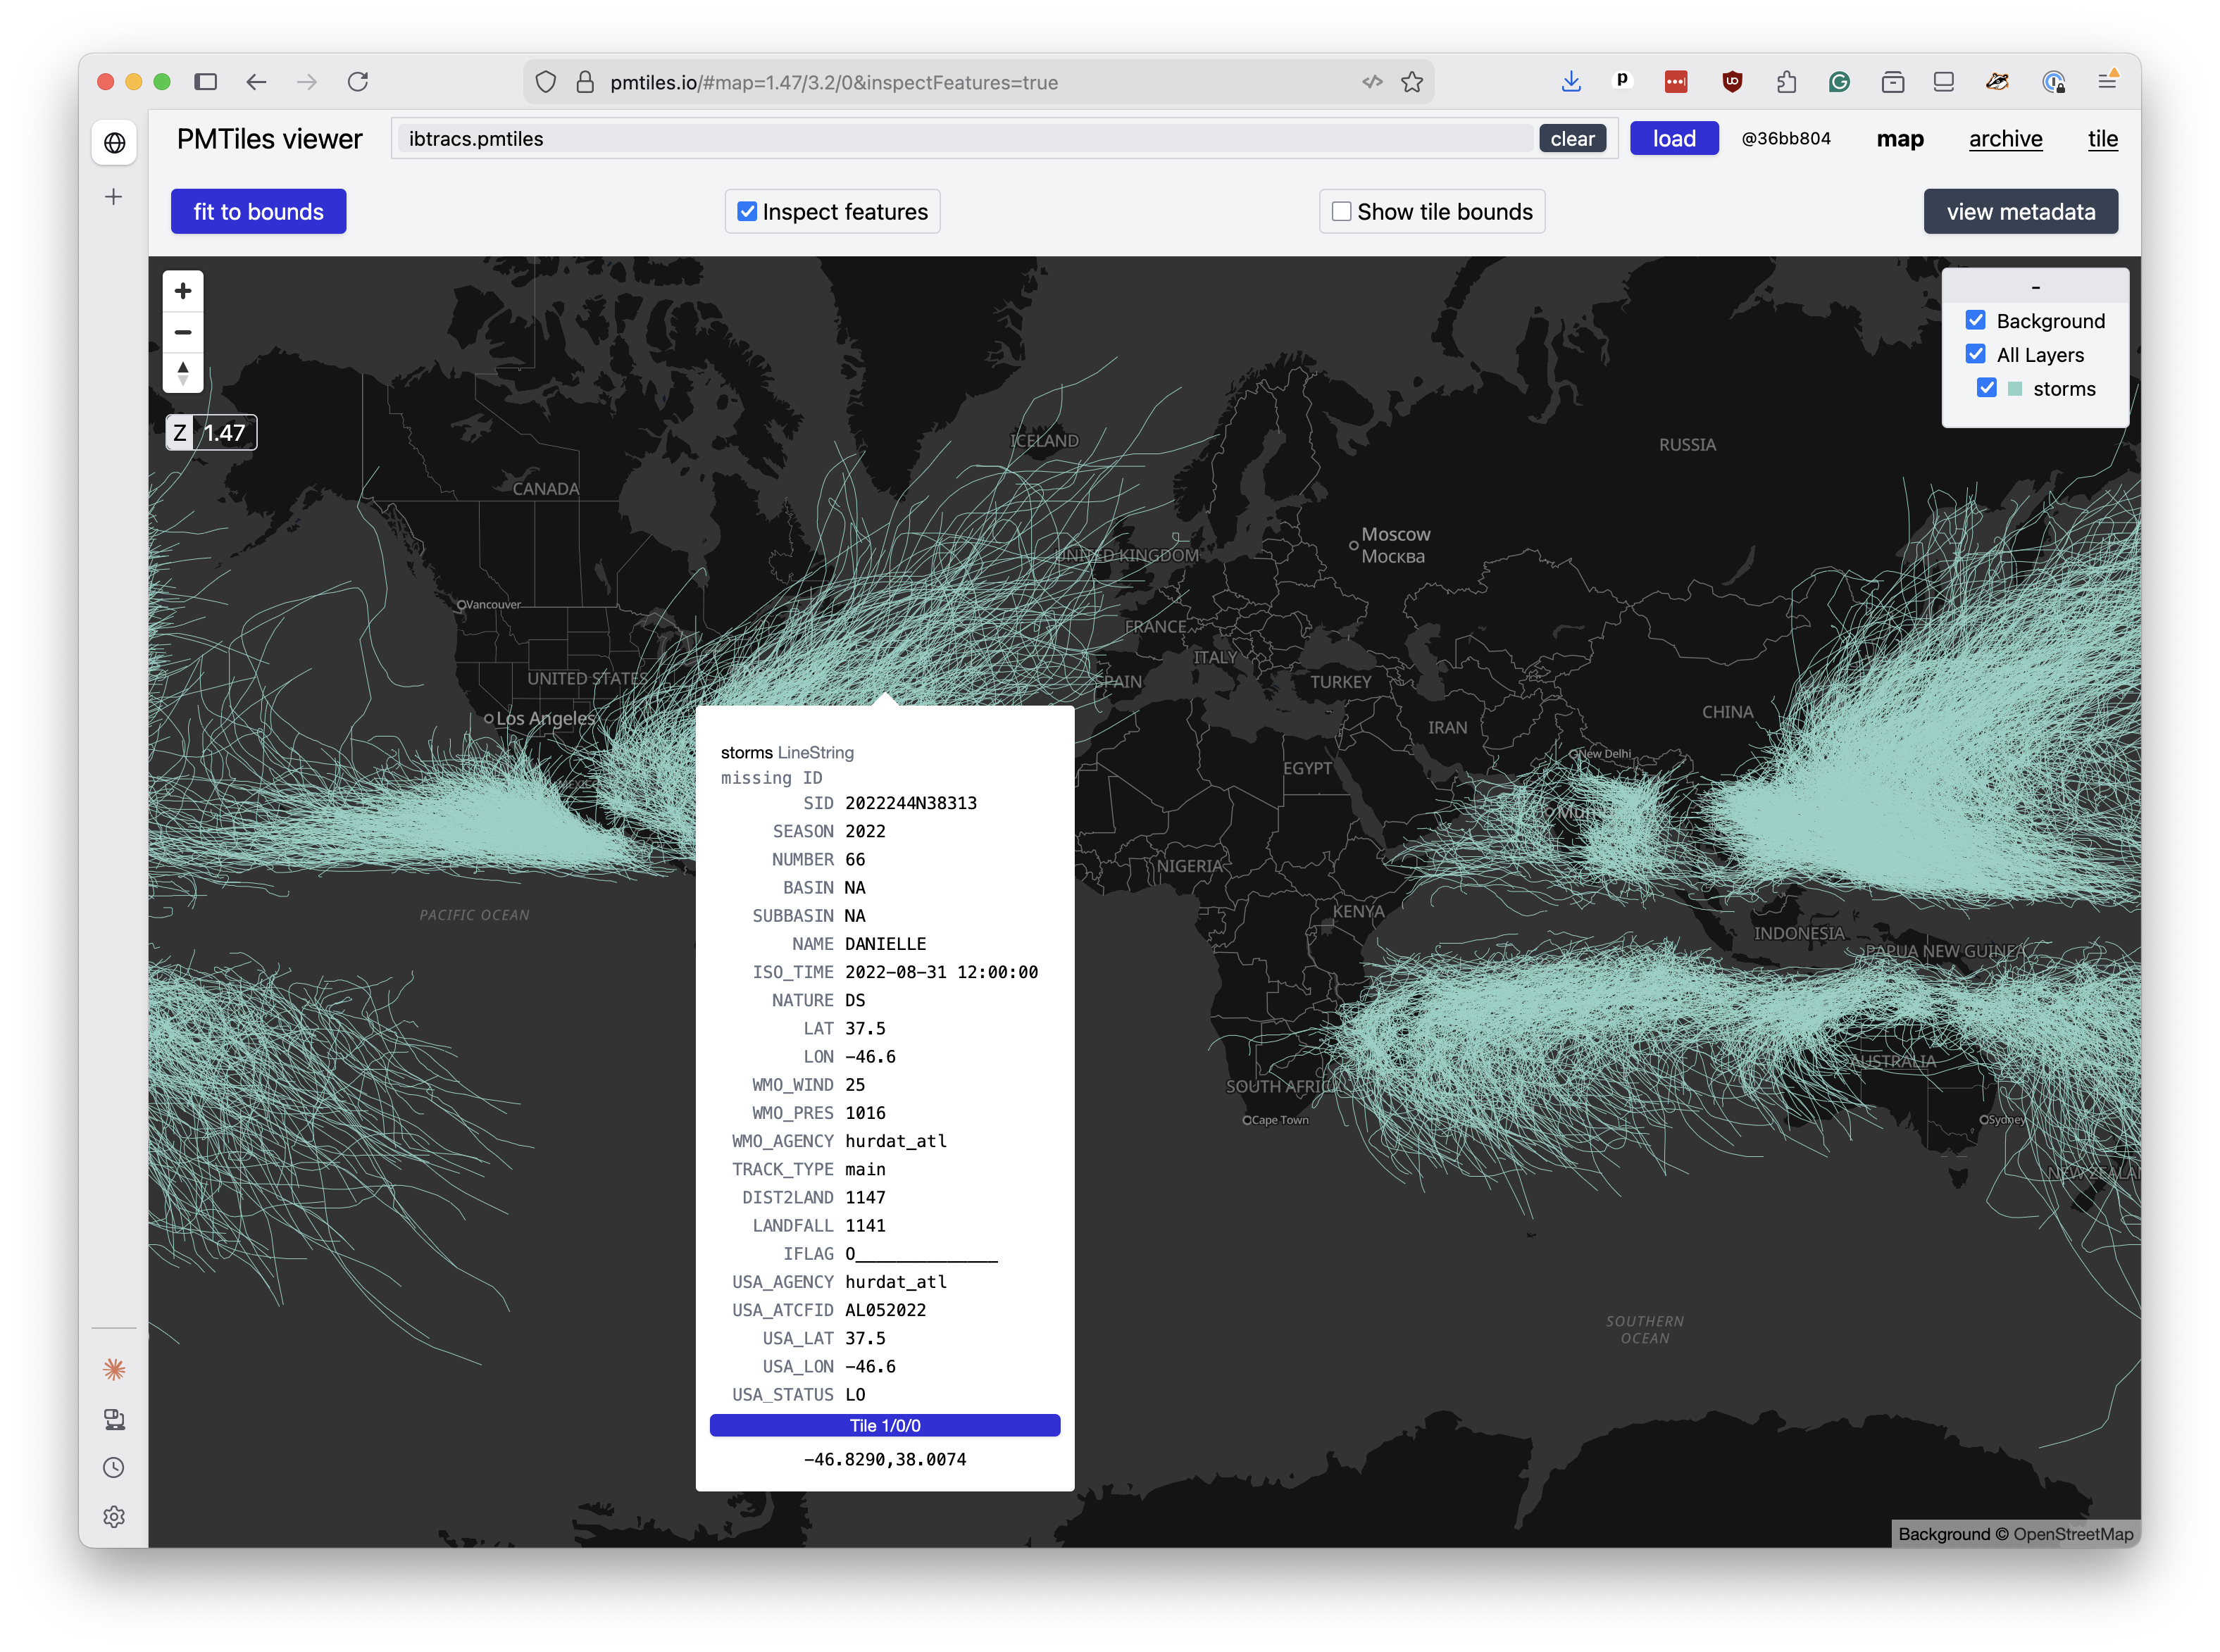
Task: Toggle Background layer visibility checkbox
Action: click(x=1976, y=320)
